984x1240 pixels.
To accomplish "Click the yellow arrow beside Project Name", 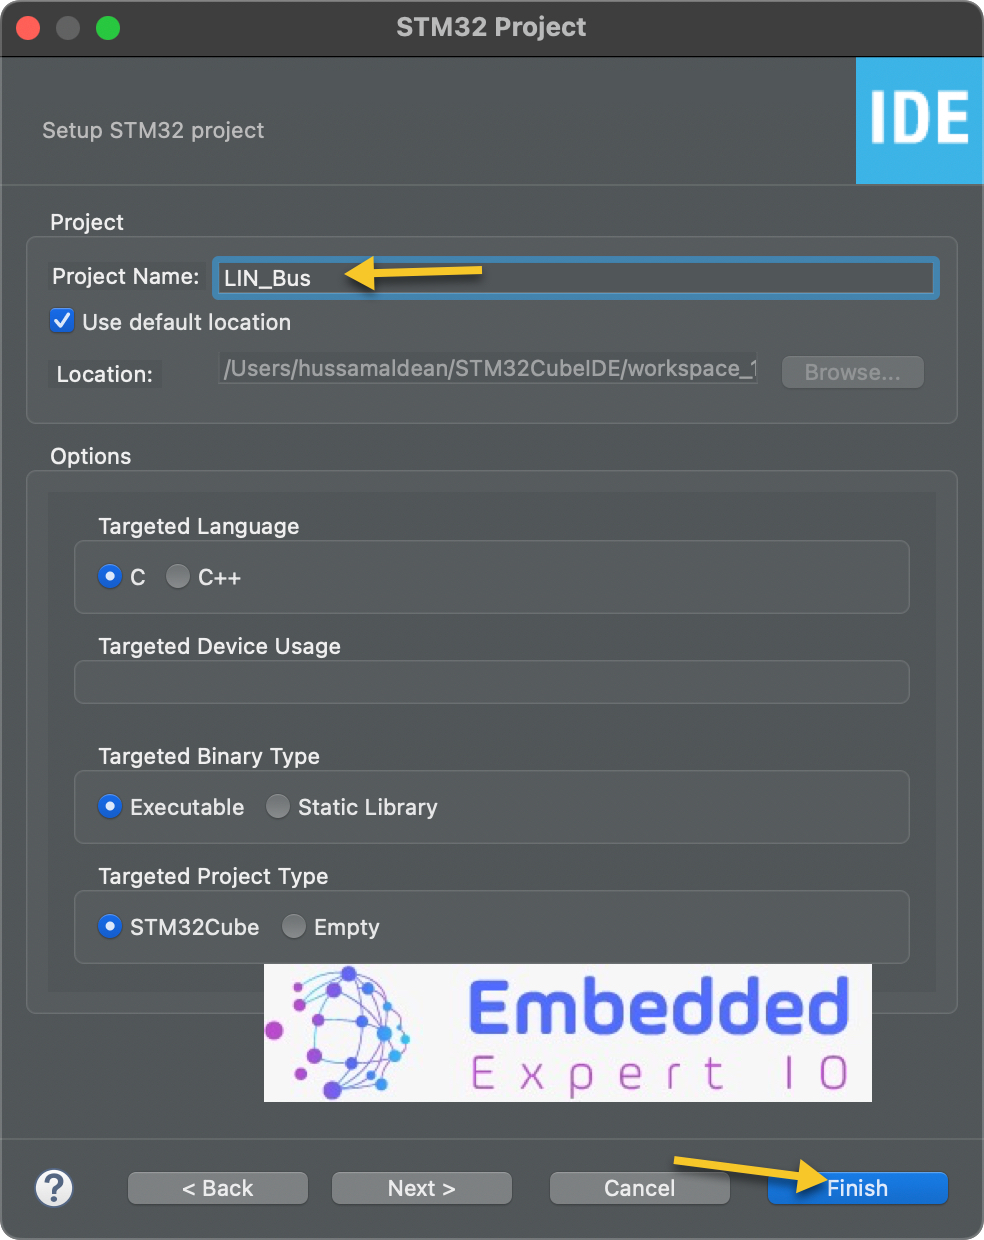I will point(410,271).
